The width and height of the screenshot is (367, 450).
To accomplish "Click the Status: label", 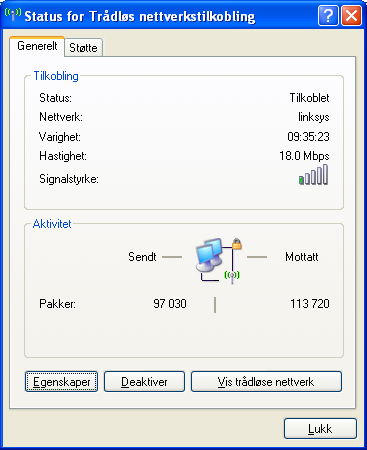I will pyautogui.click(x=55, y=98).
